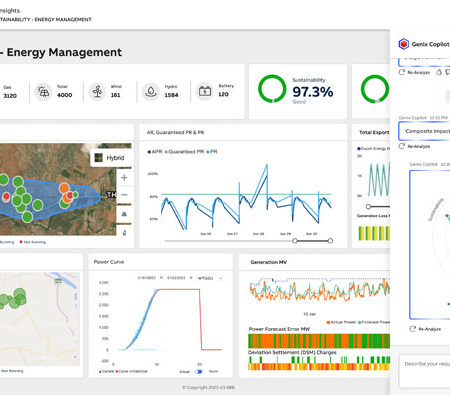Toggle the PR legend series
Screen dimensions: 450x395
(212, 152)
